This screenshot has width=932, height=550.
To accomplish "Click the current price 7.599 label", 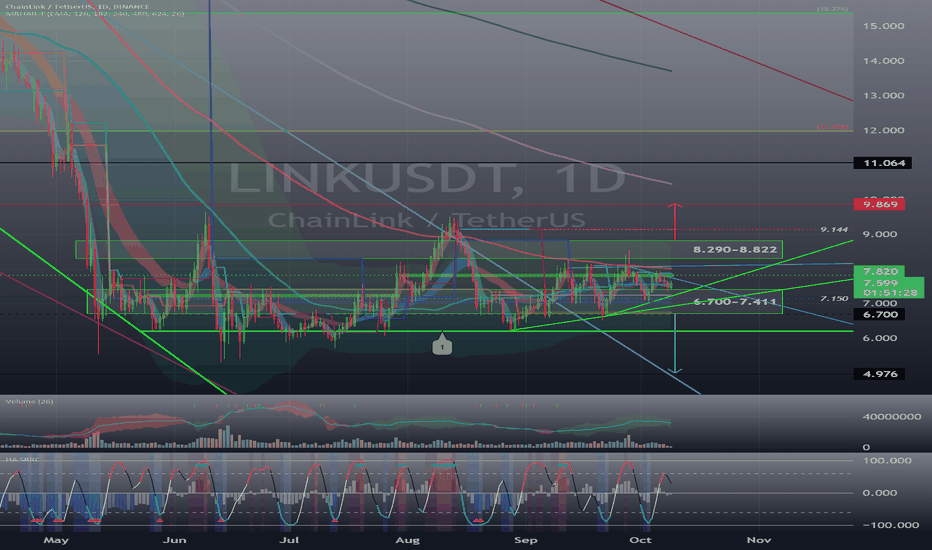I will pos(880,282).
